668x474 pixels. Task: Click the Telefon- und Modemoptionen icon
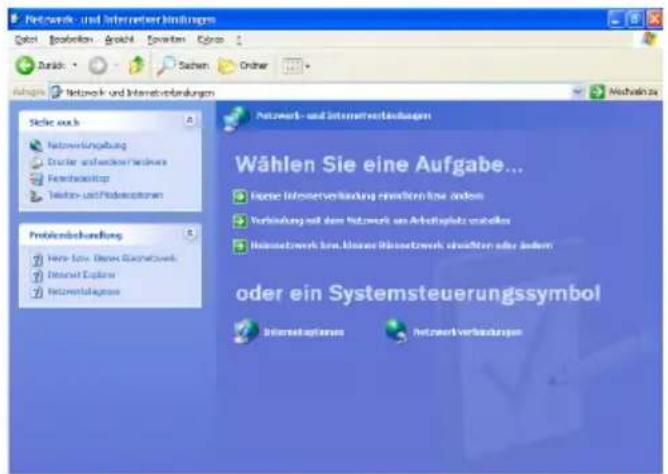(x=36, y=196)
